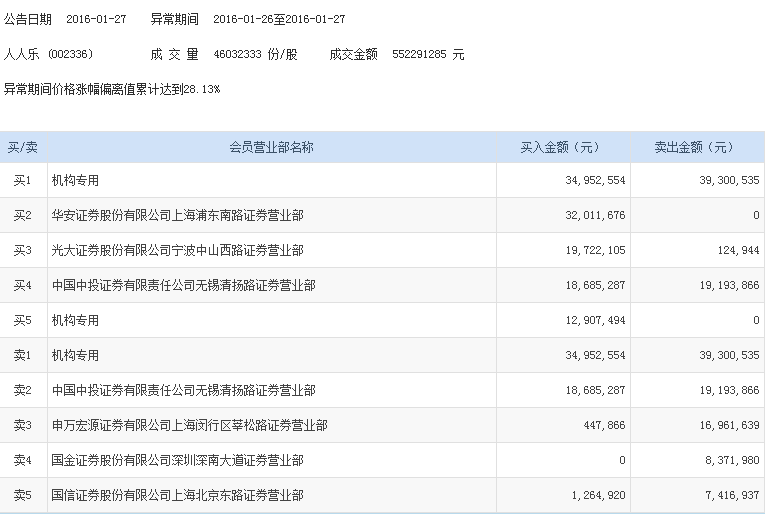767x514 pixels.
Task: Open 华安证券上海浦东南路证券营业部 entry
Action: tap(177, 215)
